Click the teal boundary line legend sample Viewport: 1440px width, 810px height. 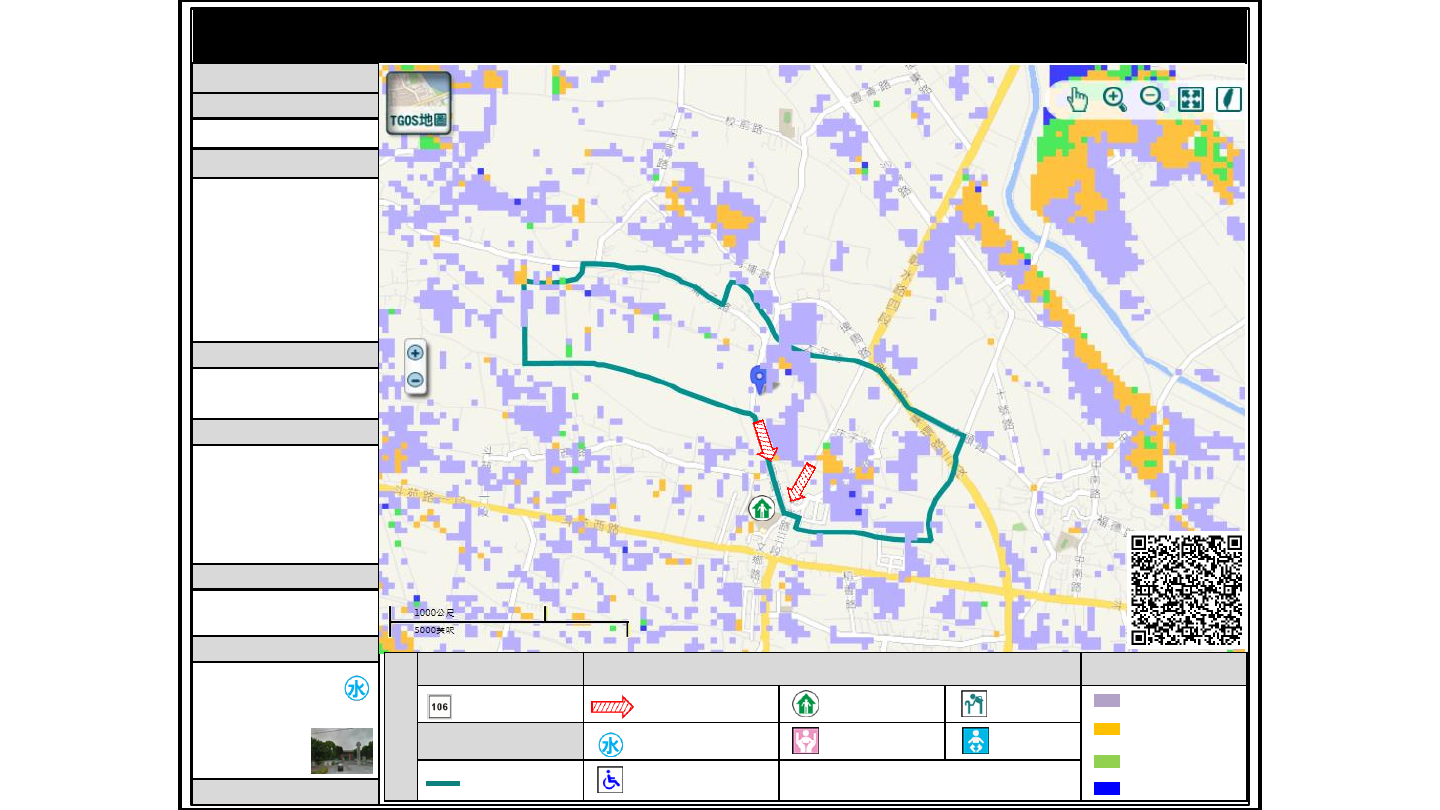[x=443, y=783]
